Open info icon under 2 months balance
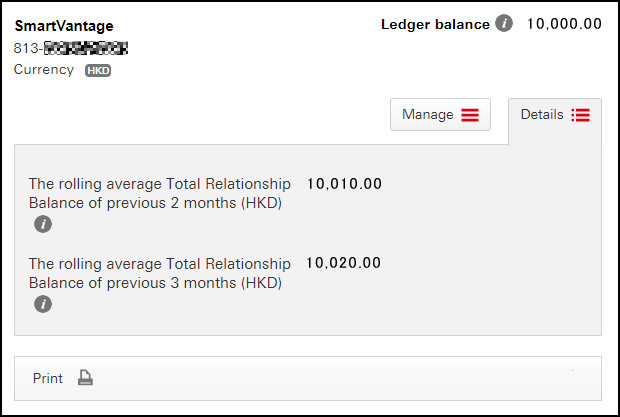 point(43,224)
